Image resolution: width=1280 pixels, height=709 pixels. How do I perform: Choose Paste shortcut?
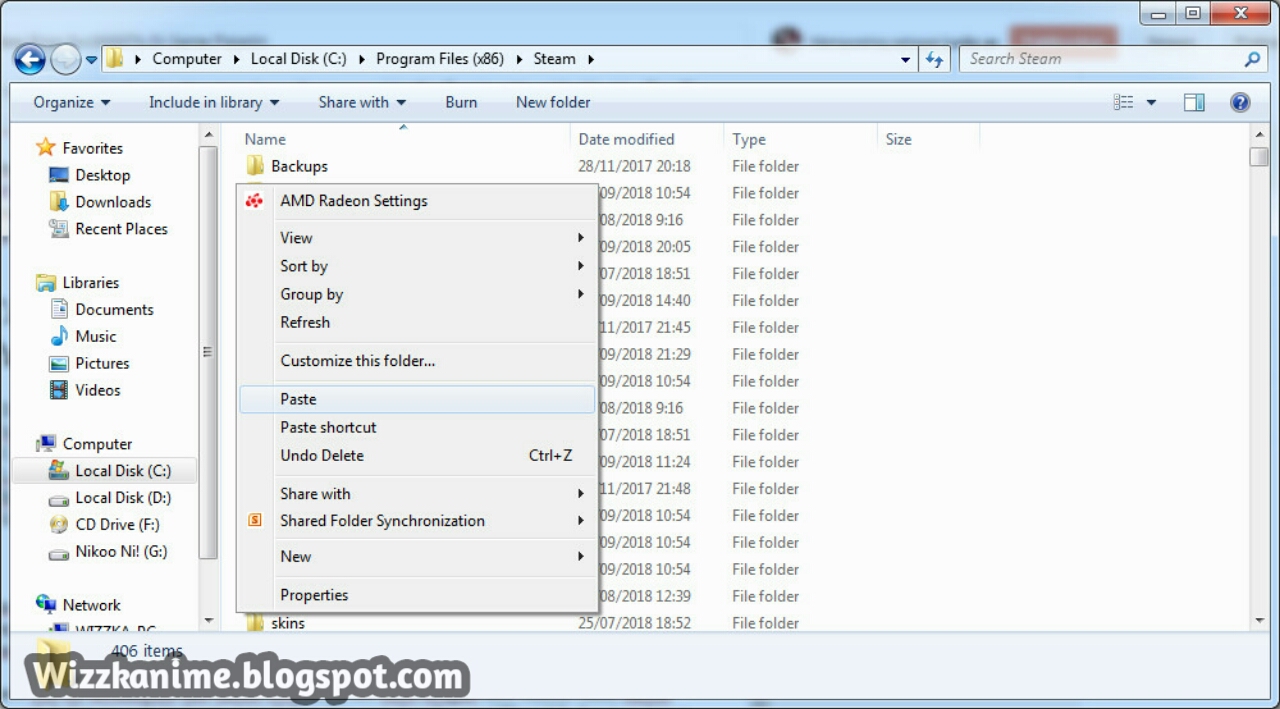click(417, 427)
